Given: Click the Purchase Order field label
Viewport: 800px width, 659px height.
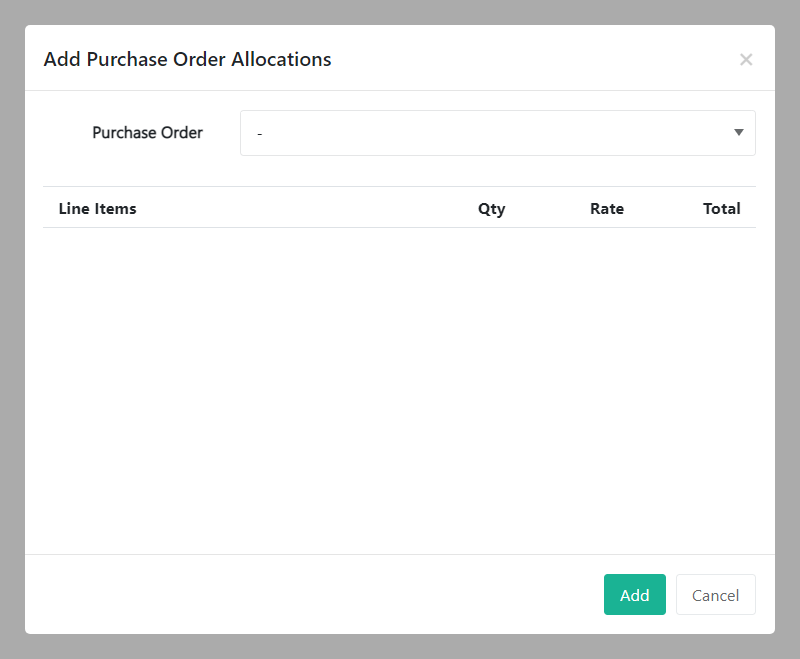Looking at the screenshot, I should tap(147, 133).
